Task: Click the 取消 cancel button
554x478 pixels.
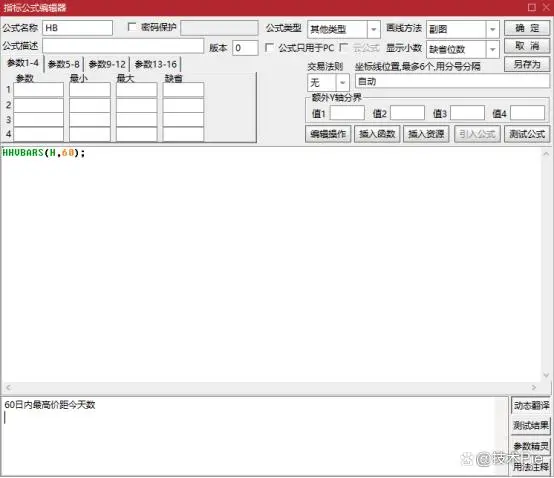Action: click(x=527, y=46)
